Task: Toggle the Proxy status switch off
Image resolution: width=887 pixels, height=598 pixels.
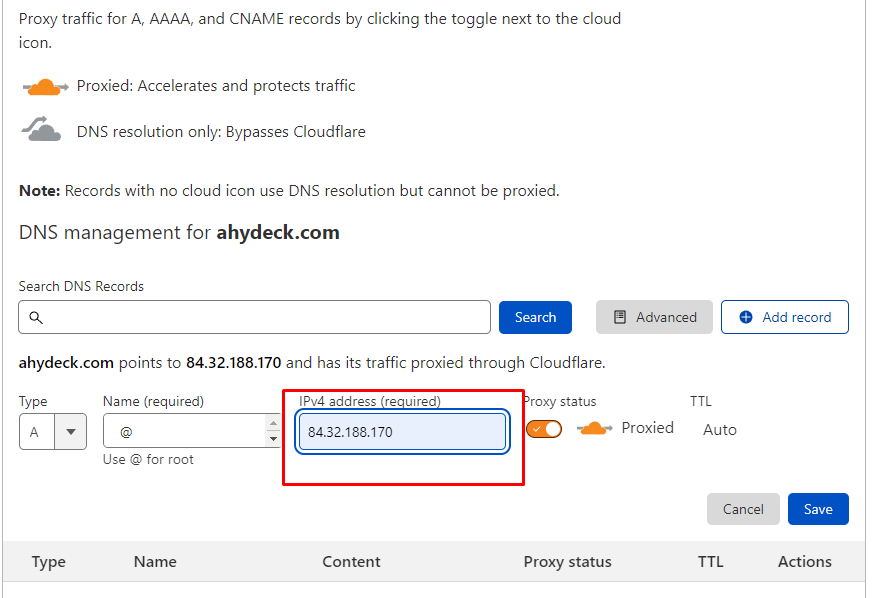Action: (x=544, y=429)
